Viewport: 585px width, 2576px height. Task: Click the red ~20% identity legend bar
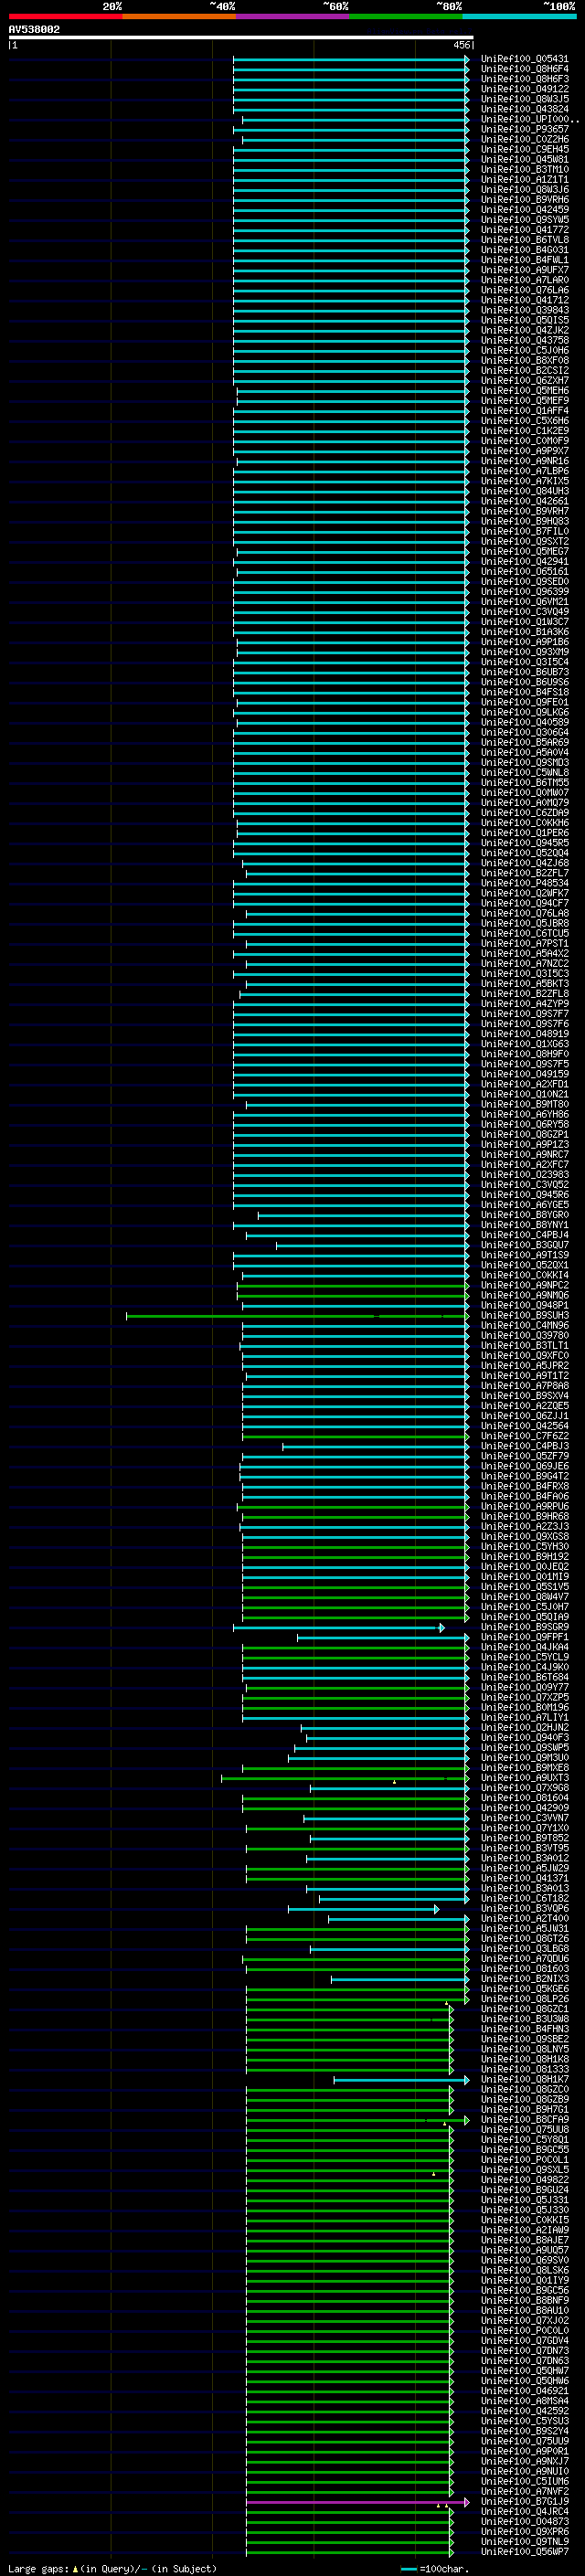(65, 16)
